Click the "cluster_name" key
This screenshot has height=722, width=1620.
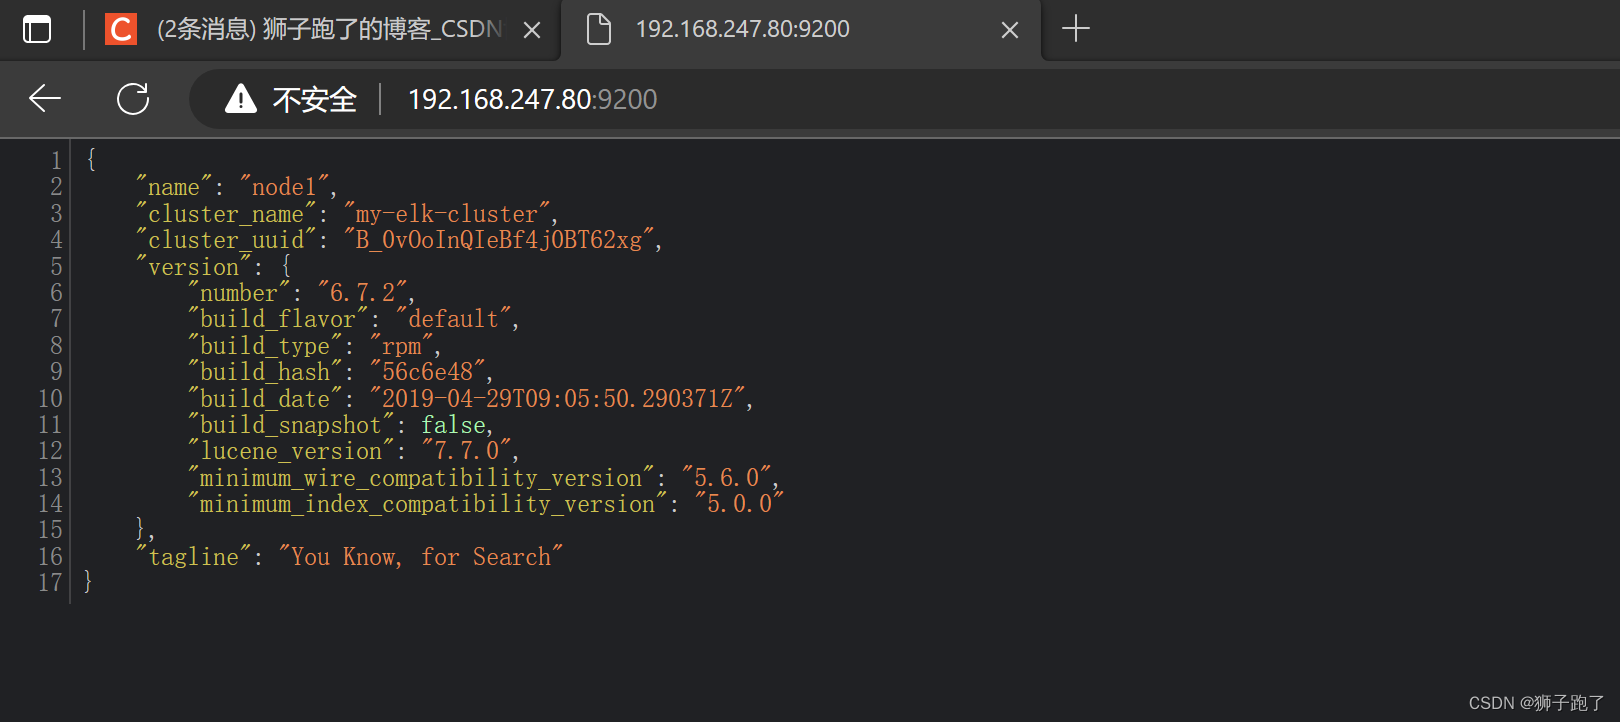tap(226, 214)
